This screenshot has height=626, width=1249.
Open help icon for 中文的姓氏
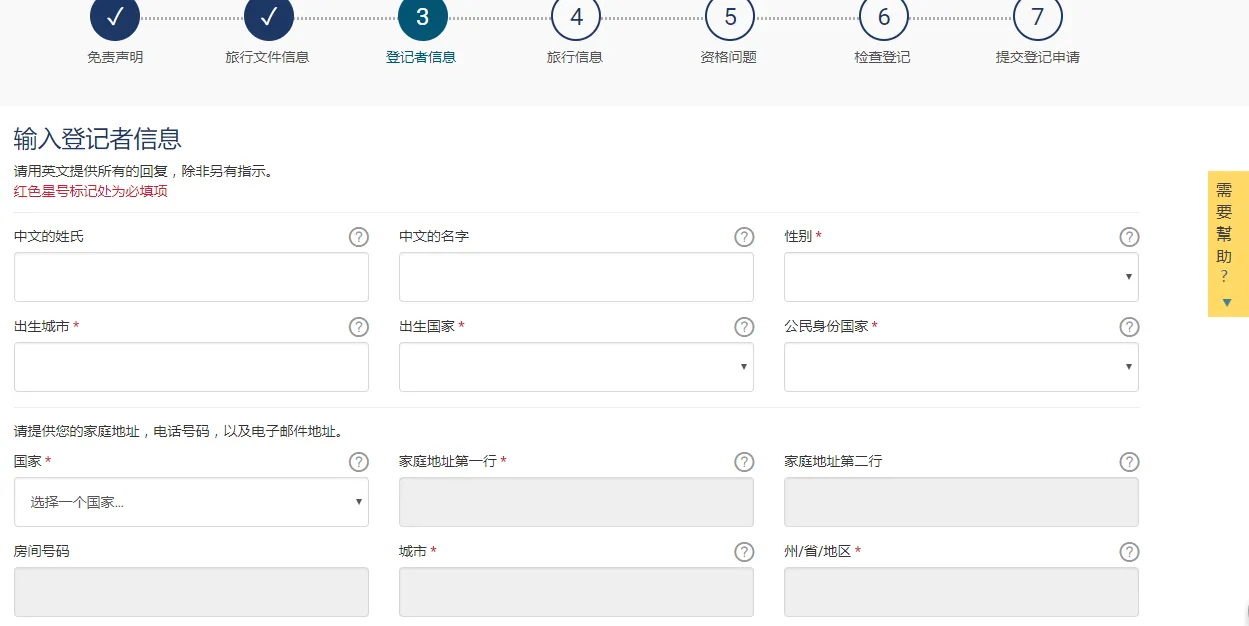(359, 237)
